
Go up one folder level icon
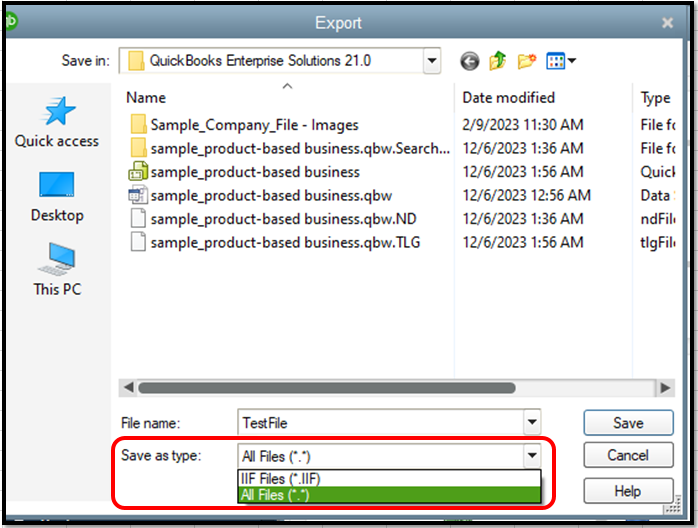click(x=498, y=61)
